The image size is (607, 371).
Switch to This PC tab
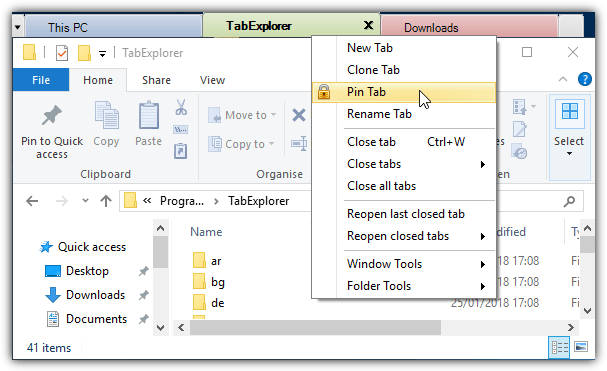point(113,27)
